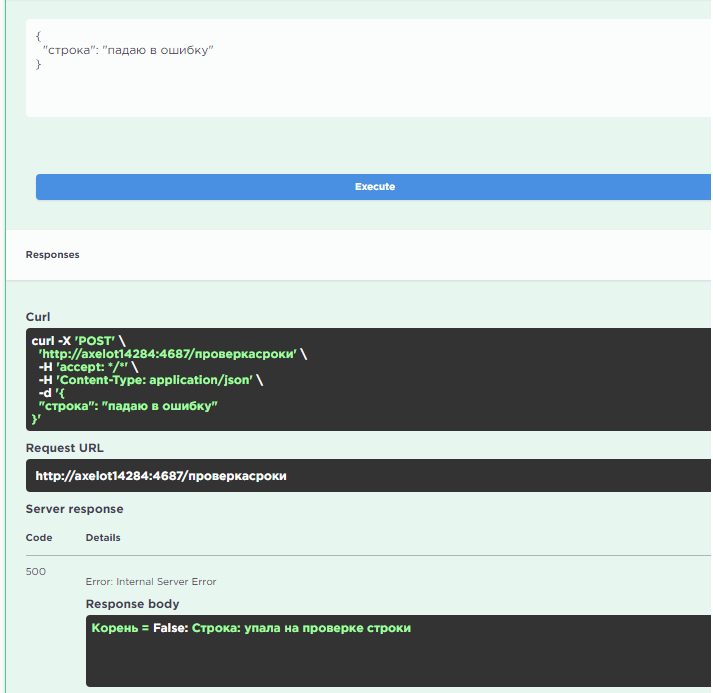Click the Details column header

pos(103,538)
